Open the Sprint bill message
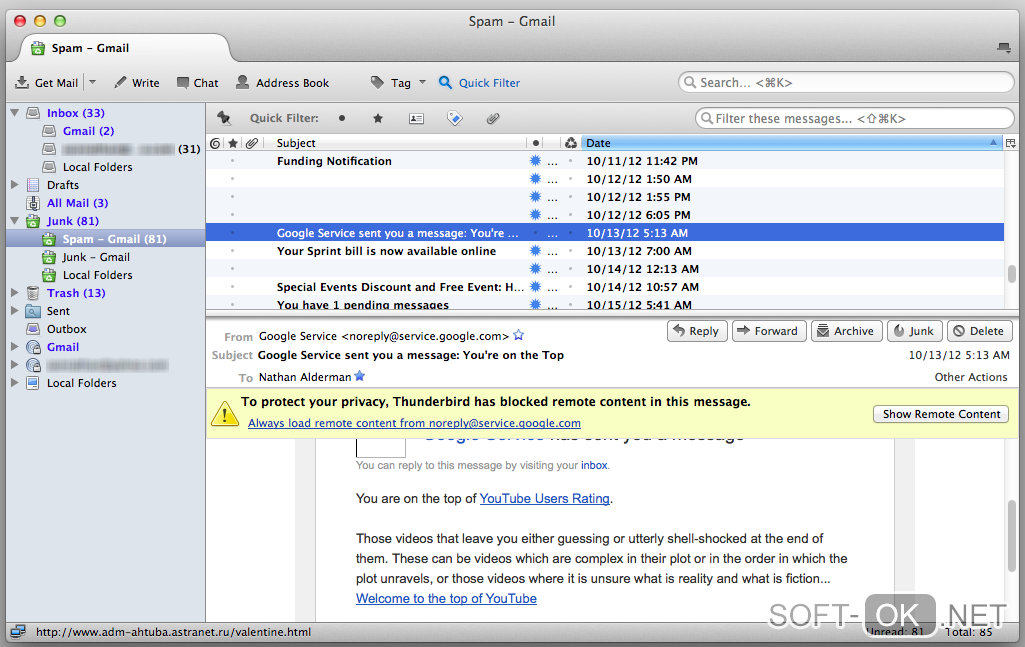The height and width of the screenshot is (647, 1025). coord(386,251)
